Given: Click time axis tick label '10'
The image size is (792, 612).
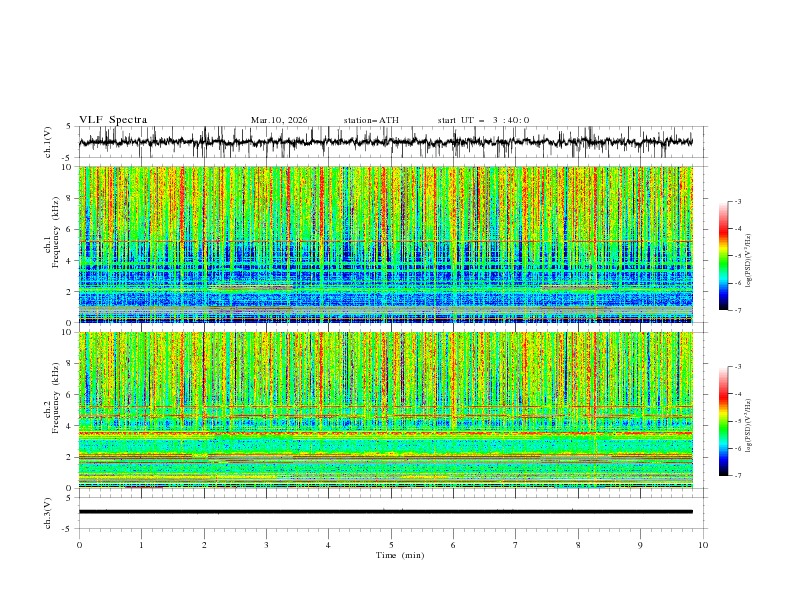Looking at the screenshot, I should pyautogui.click(x=703, y=545).
